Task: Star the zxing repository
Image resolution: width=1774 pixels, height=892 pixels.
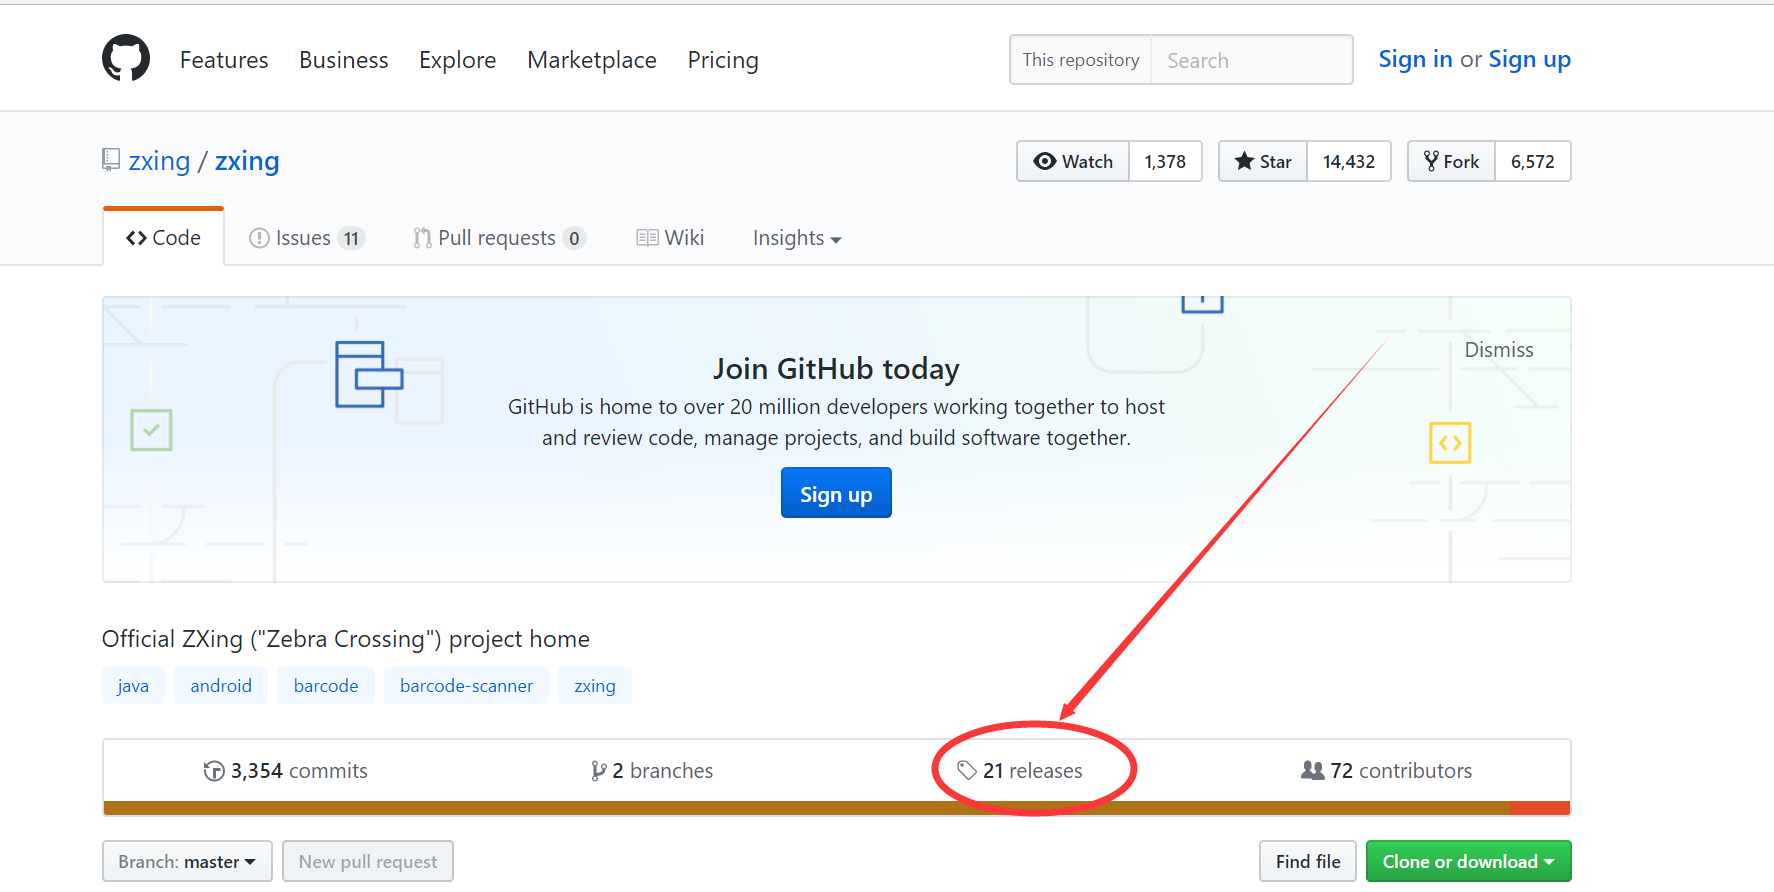Action: tap(1263, 161)
